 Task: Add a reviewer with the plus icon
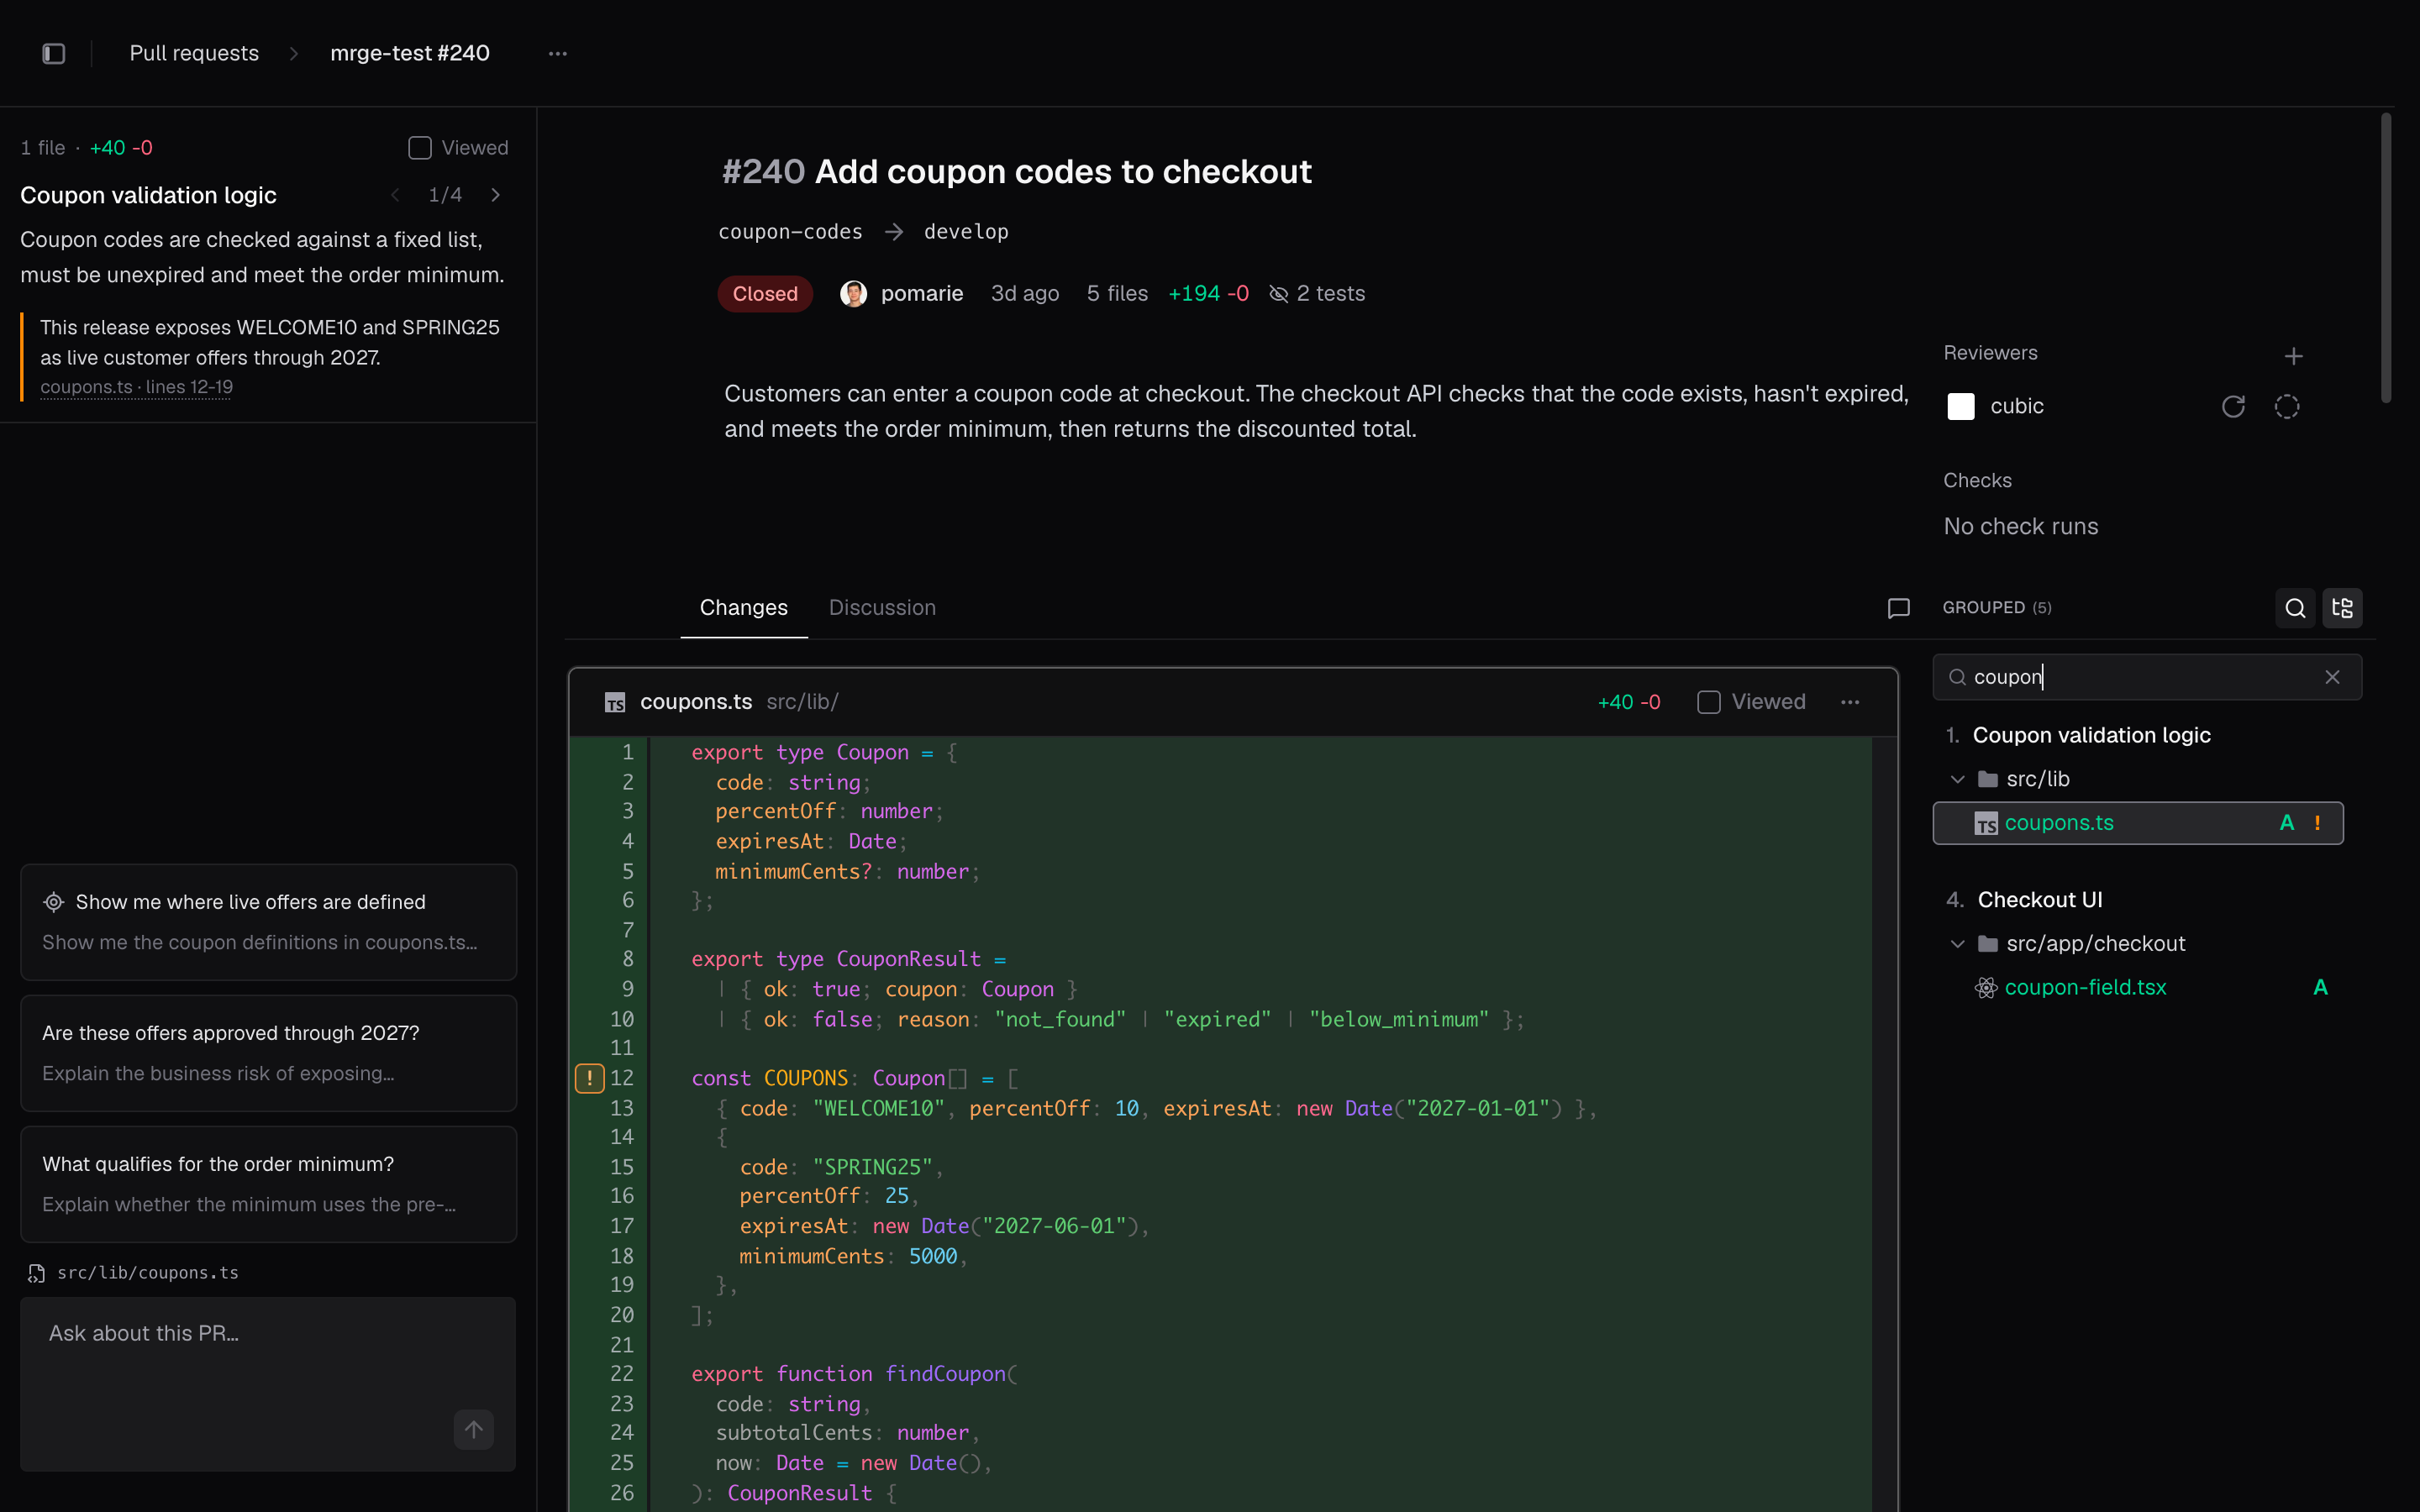coord(2294,356)
